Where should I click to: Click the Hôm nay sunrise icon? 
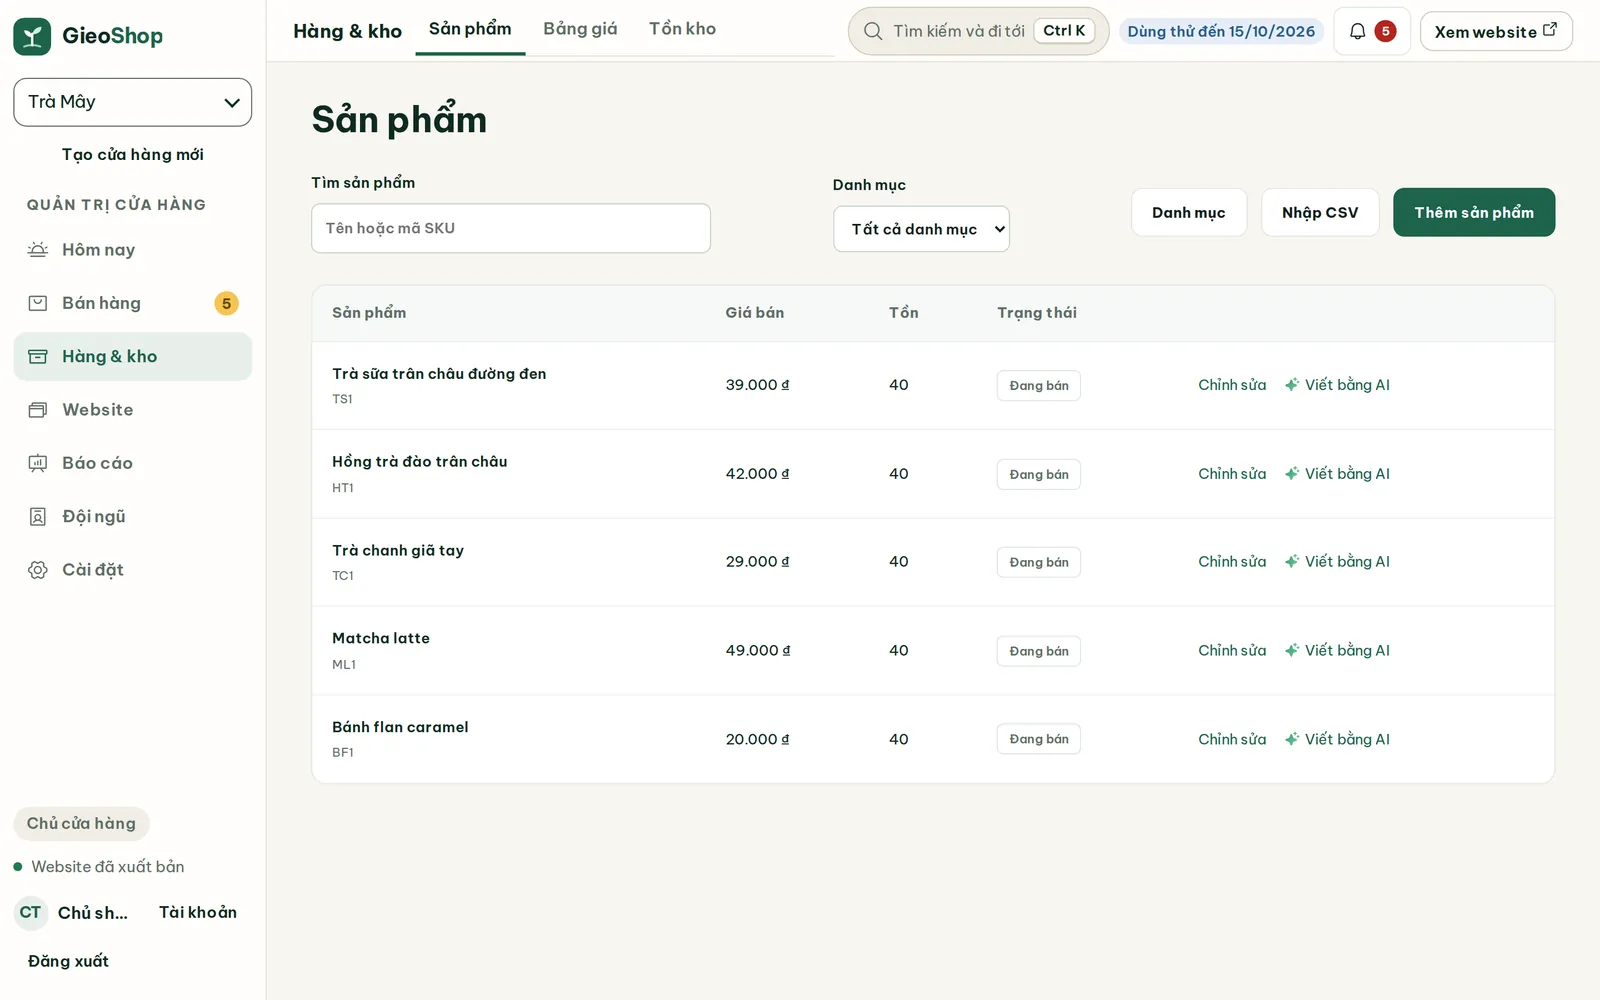[38, 250]
